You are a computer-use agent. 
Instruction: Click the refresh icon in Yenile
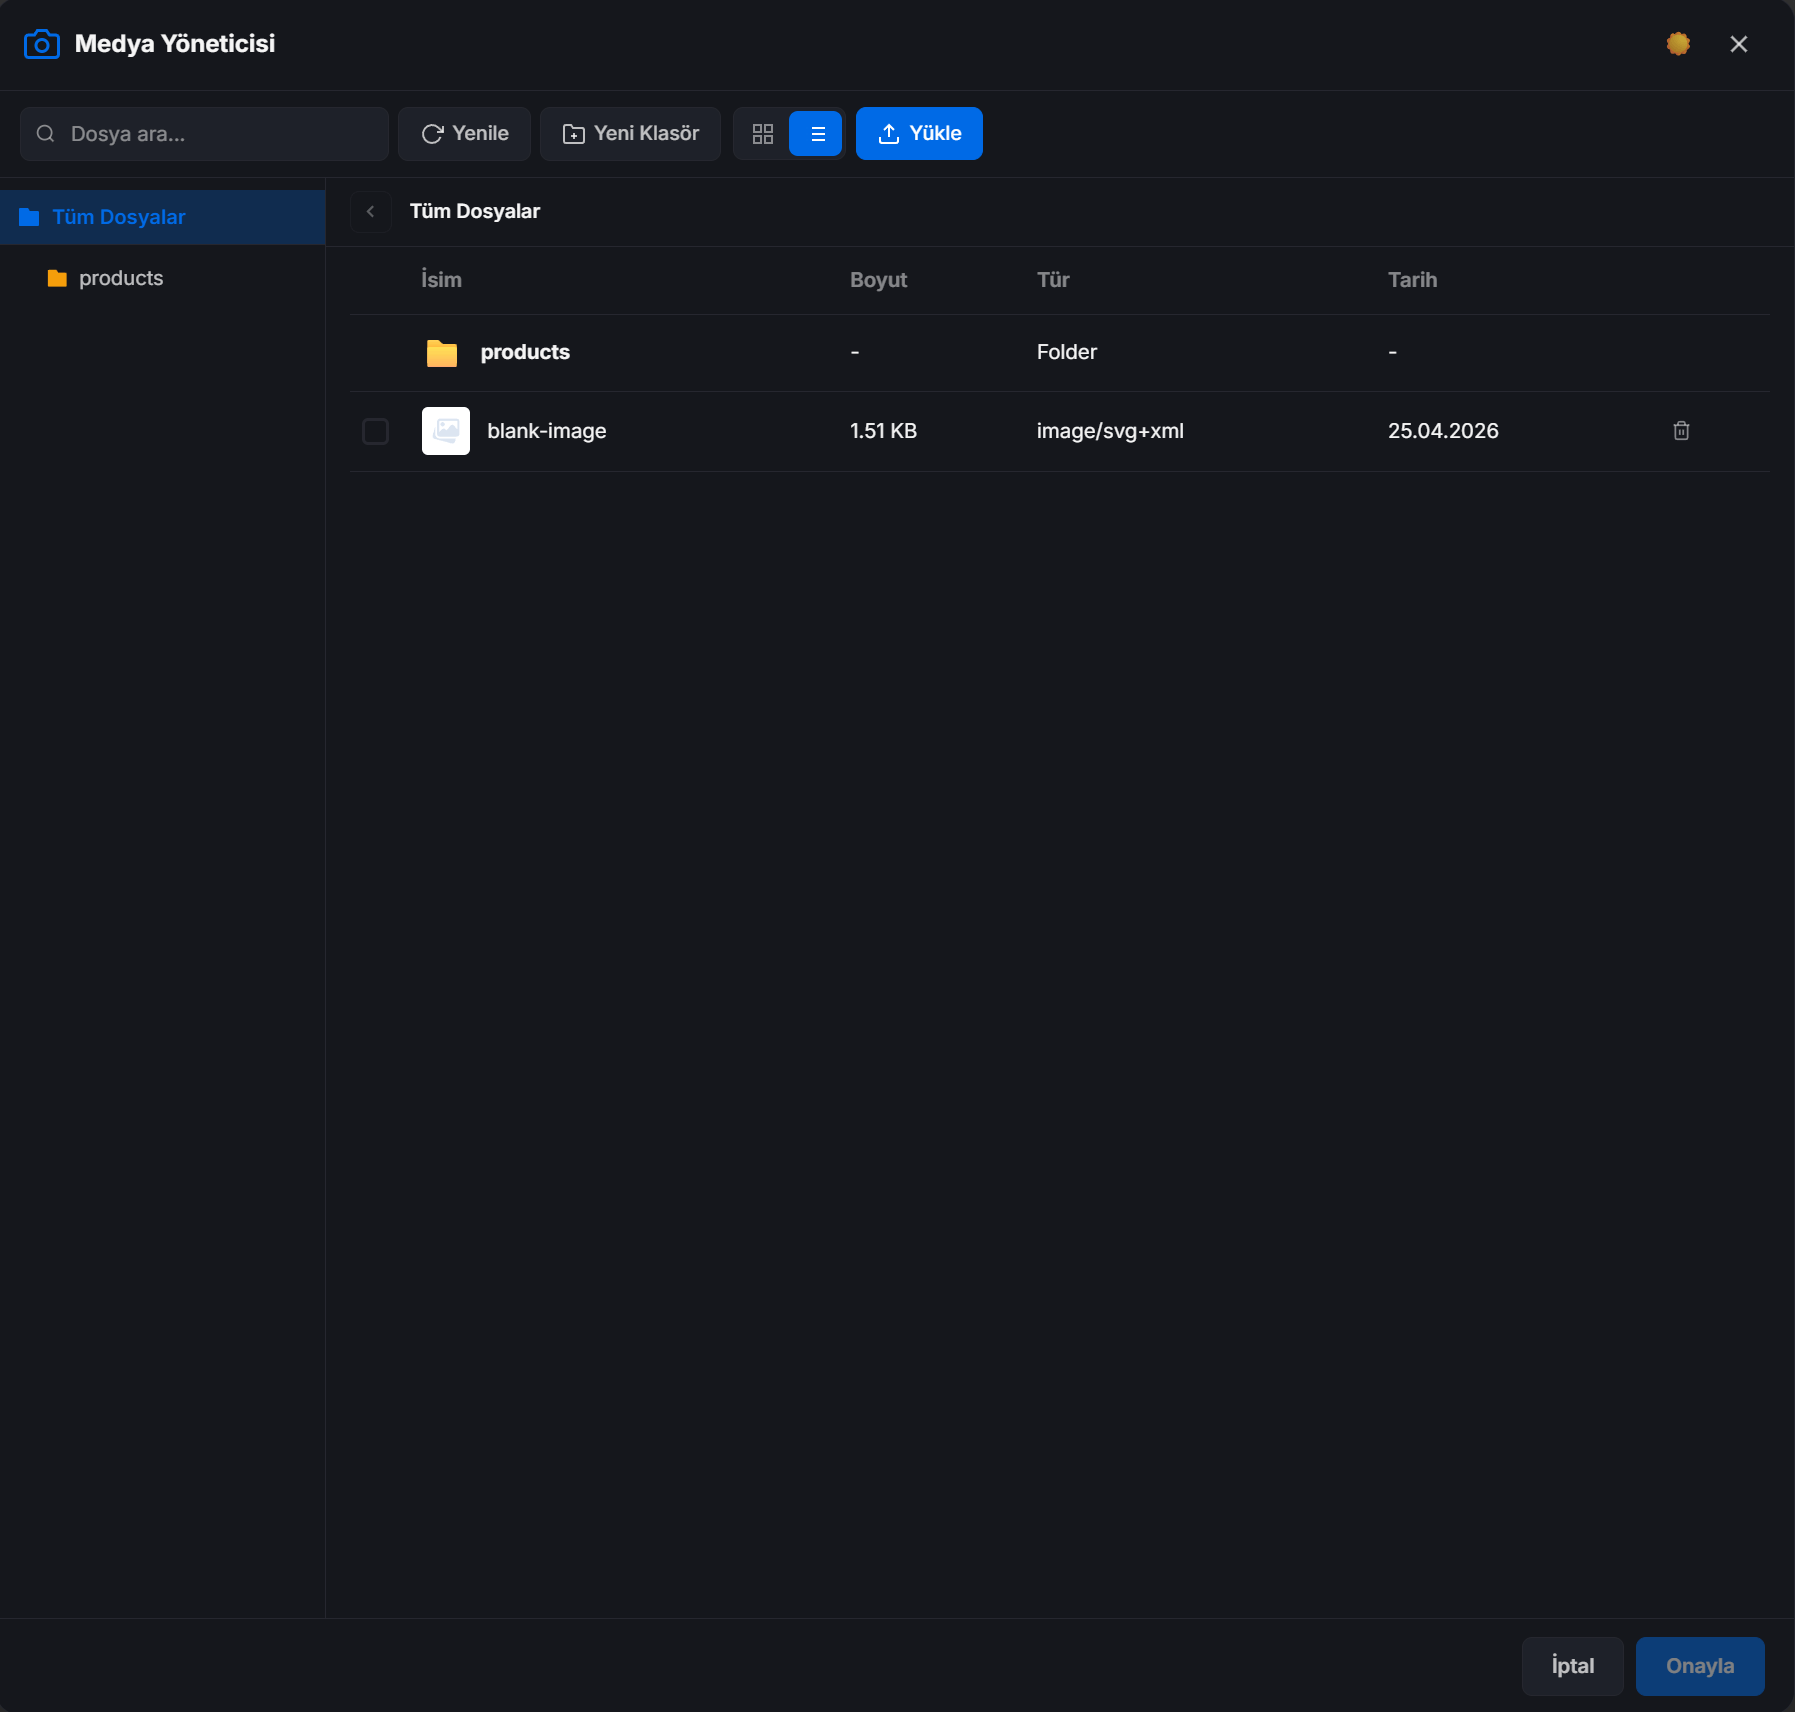(x=432, y=133)
